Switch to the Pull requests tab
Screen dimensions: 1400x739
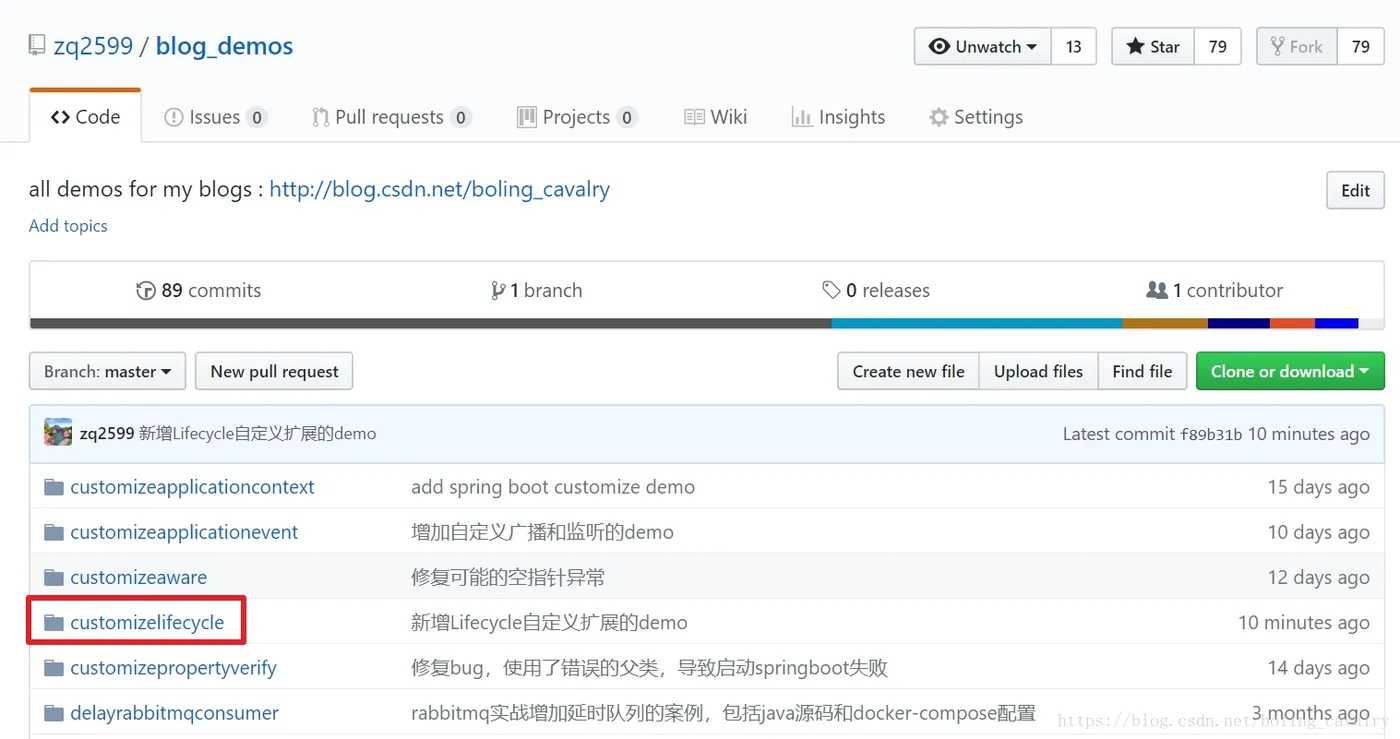(391, 117)
